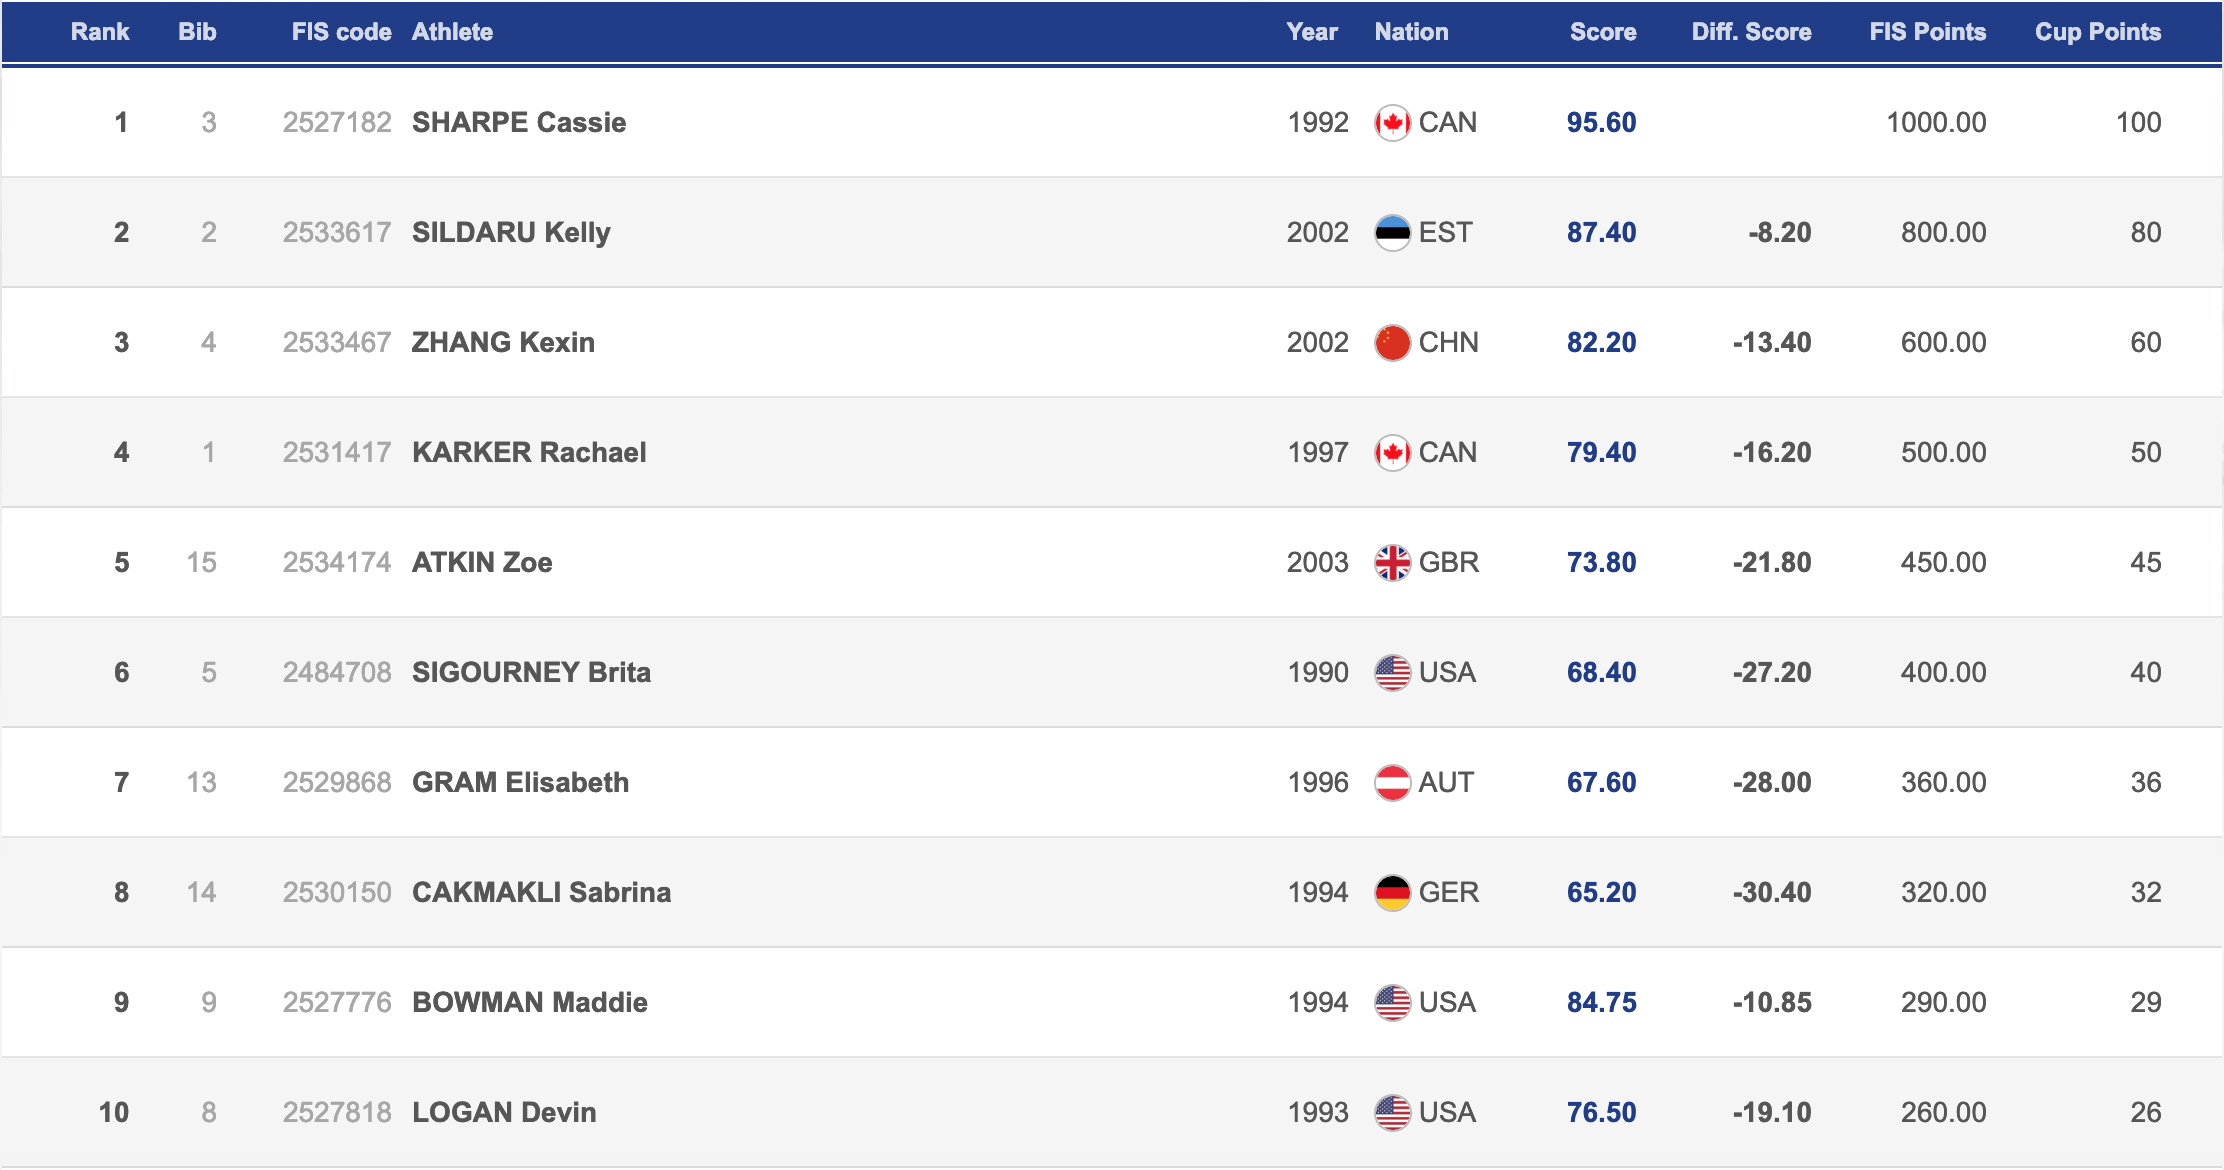This screenshot has height=1170, width=2224.
Task: Open athlete profile for BOWMAN Maddie
Action: coord(529,1002)
